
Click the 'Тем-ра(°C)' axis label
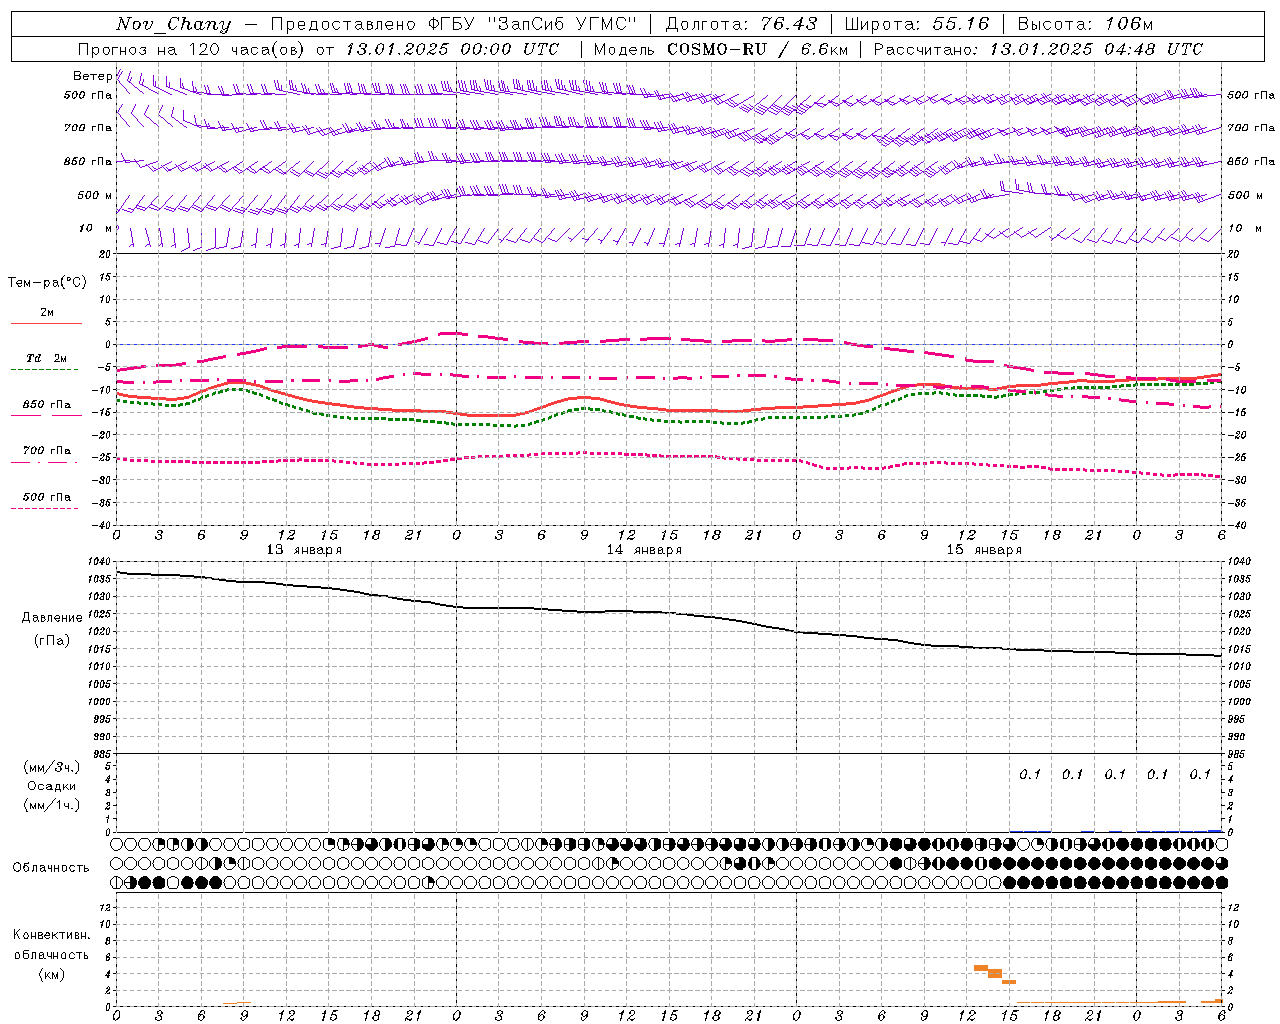click(47, 283)
